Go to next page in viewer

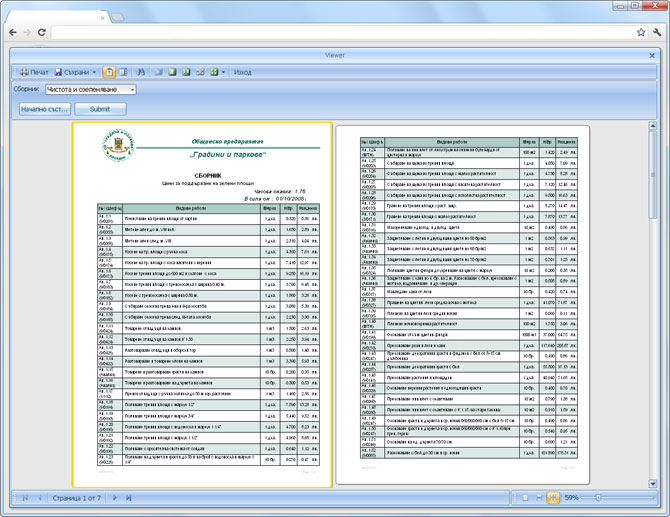[115, 498]
